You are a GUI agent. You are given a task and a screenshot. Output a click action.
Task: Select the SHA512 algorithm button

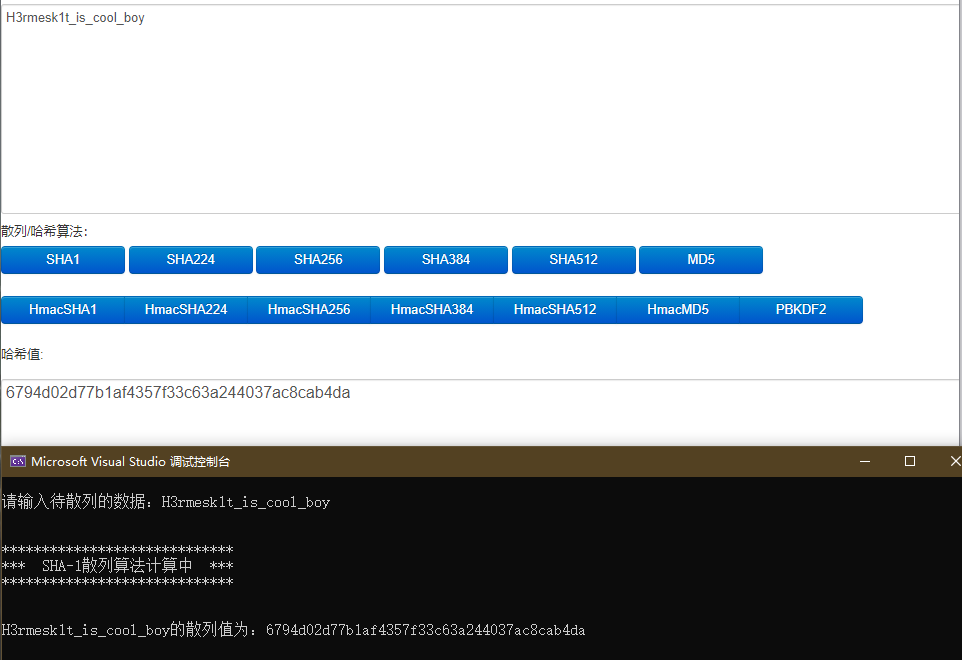pos(573,259)
